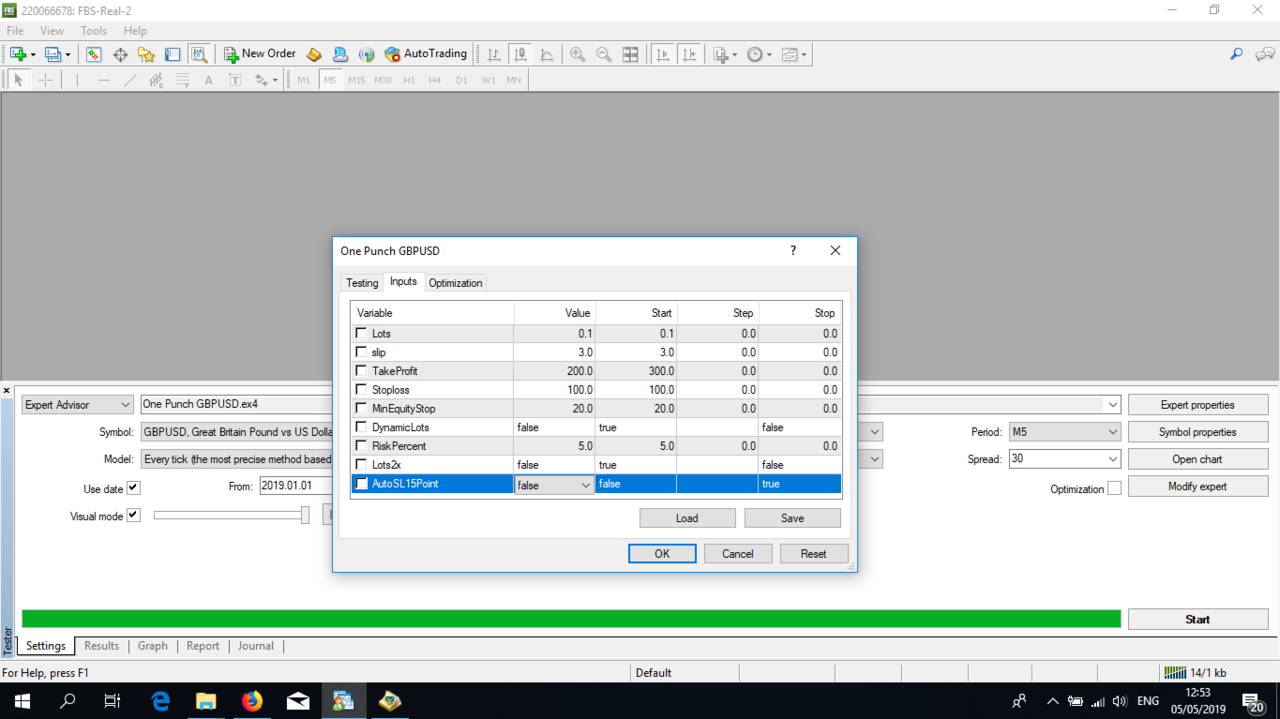Open the Navigator star-folder icon
The width and height of the screenshot is (1280, 719).
[x=146, y=54]
